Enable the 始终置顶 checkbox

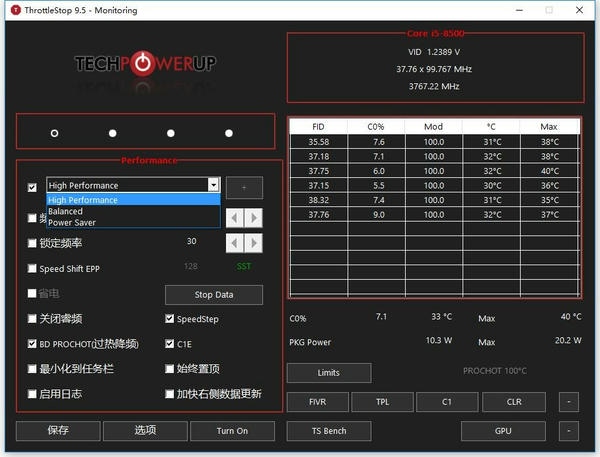tap(170, 369)
